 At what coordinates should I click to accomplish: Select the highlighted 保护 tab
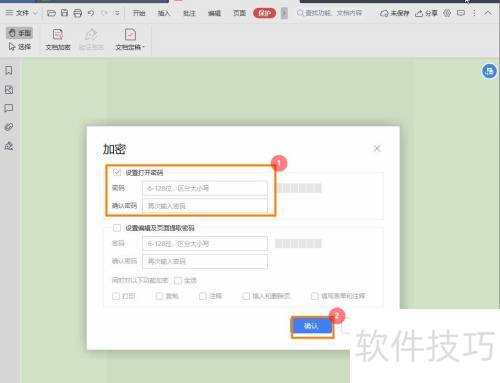tap(264, 13)
